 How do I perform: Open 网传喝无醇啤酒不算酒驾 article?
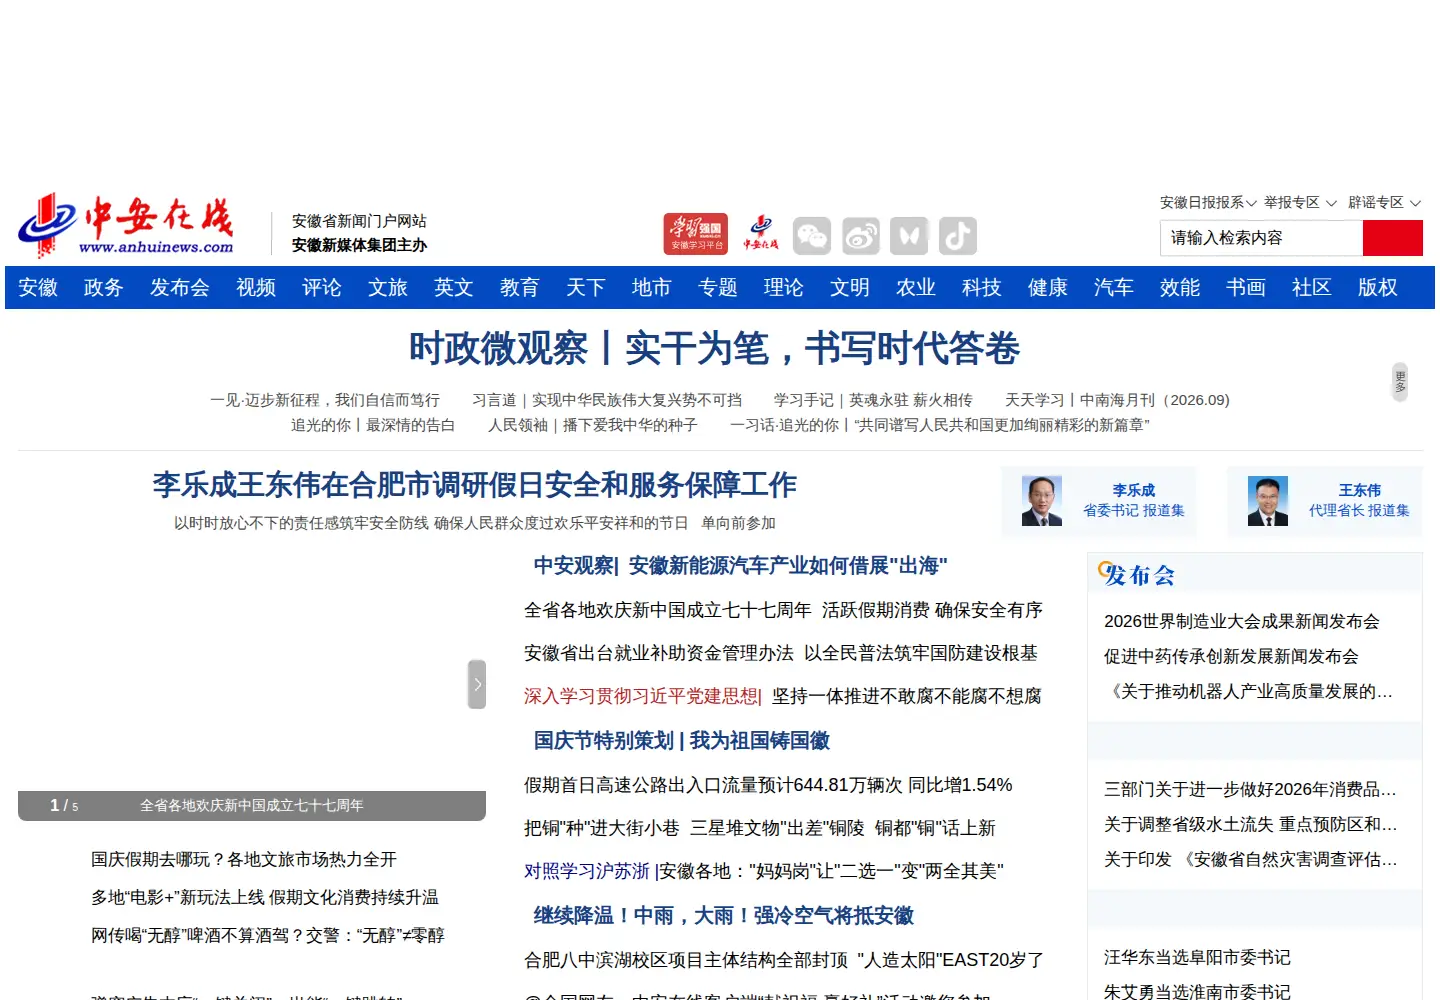[268, 935]
